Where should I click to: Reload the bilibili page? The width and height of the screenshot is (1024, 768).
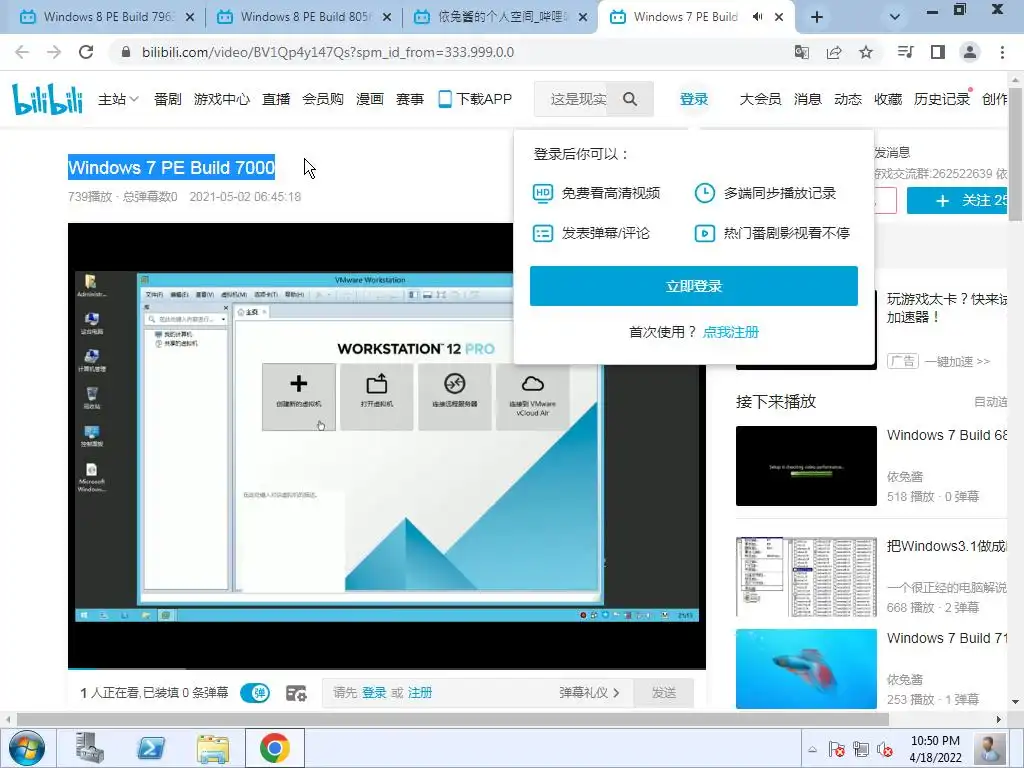coord(86,52)
